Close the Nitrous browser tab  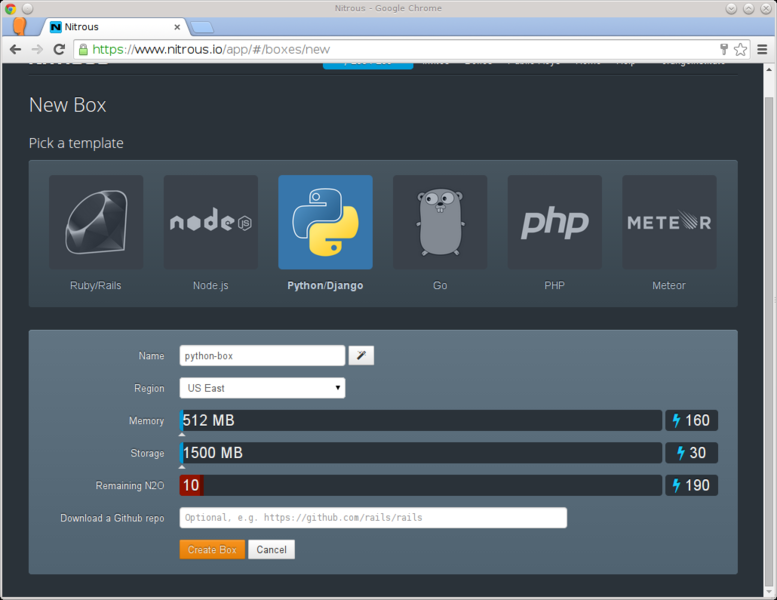(177, 27)
